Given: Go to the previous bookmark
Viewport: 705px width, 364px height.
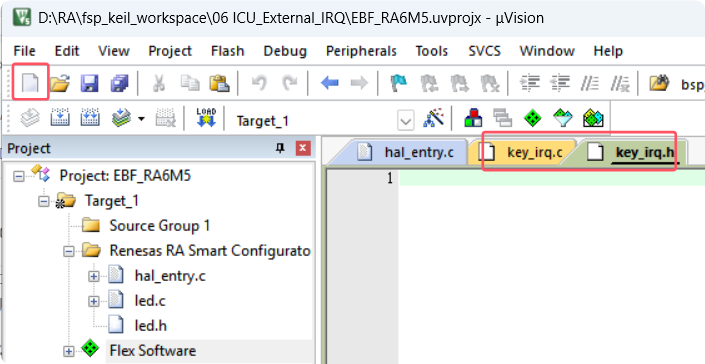Looking at the screenshot, I should click(x=429, y=84).
